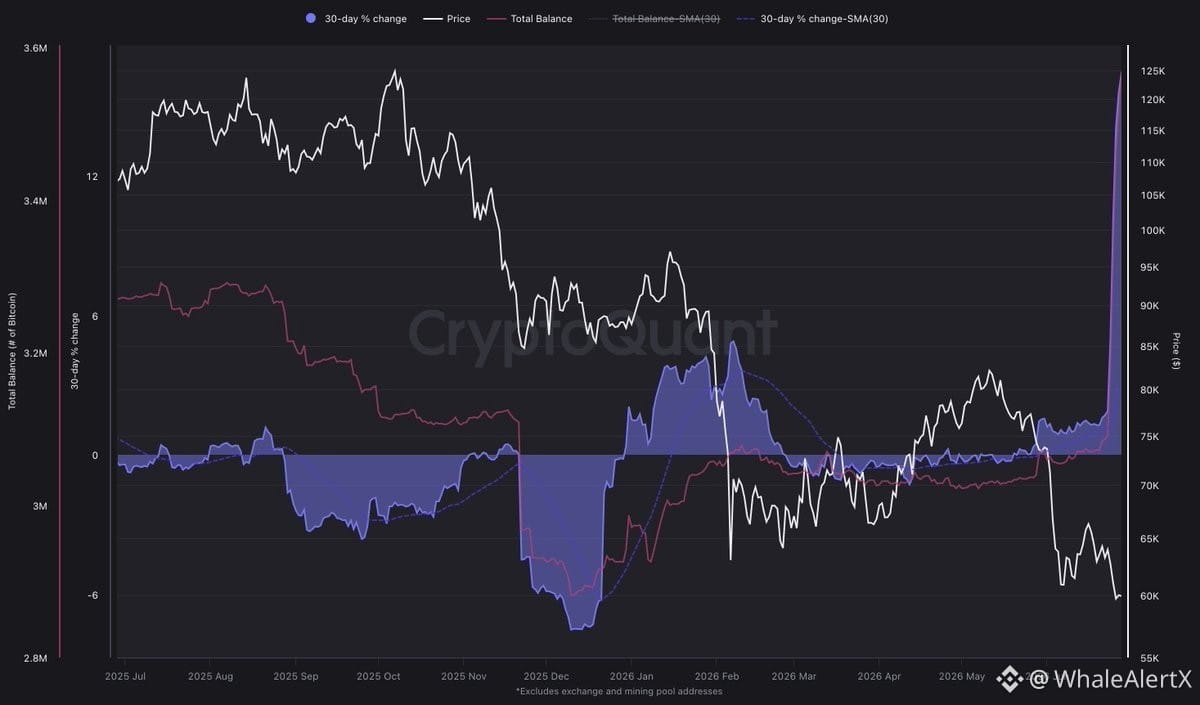Select the 2025 Aug x-axis label
The height and width of the screenshot is (705, 1200).
click(210, 677)
